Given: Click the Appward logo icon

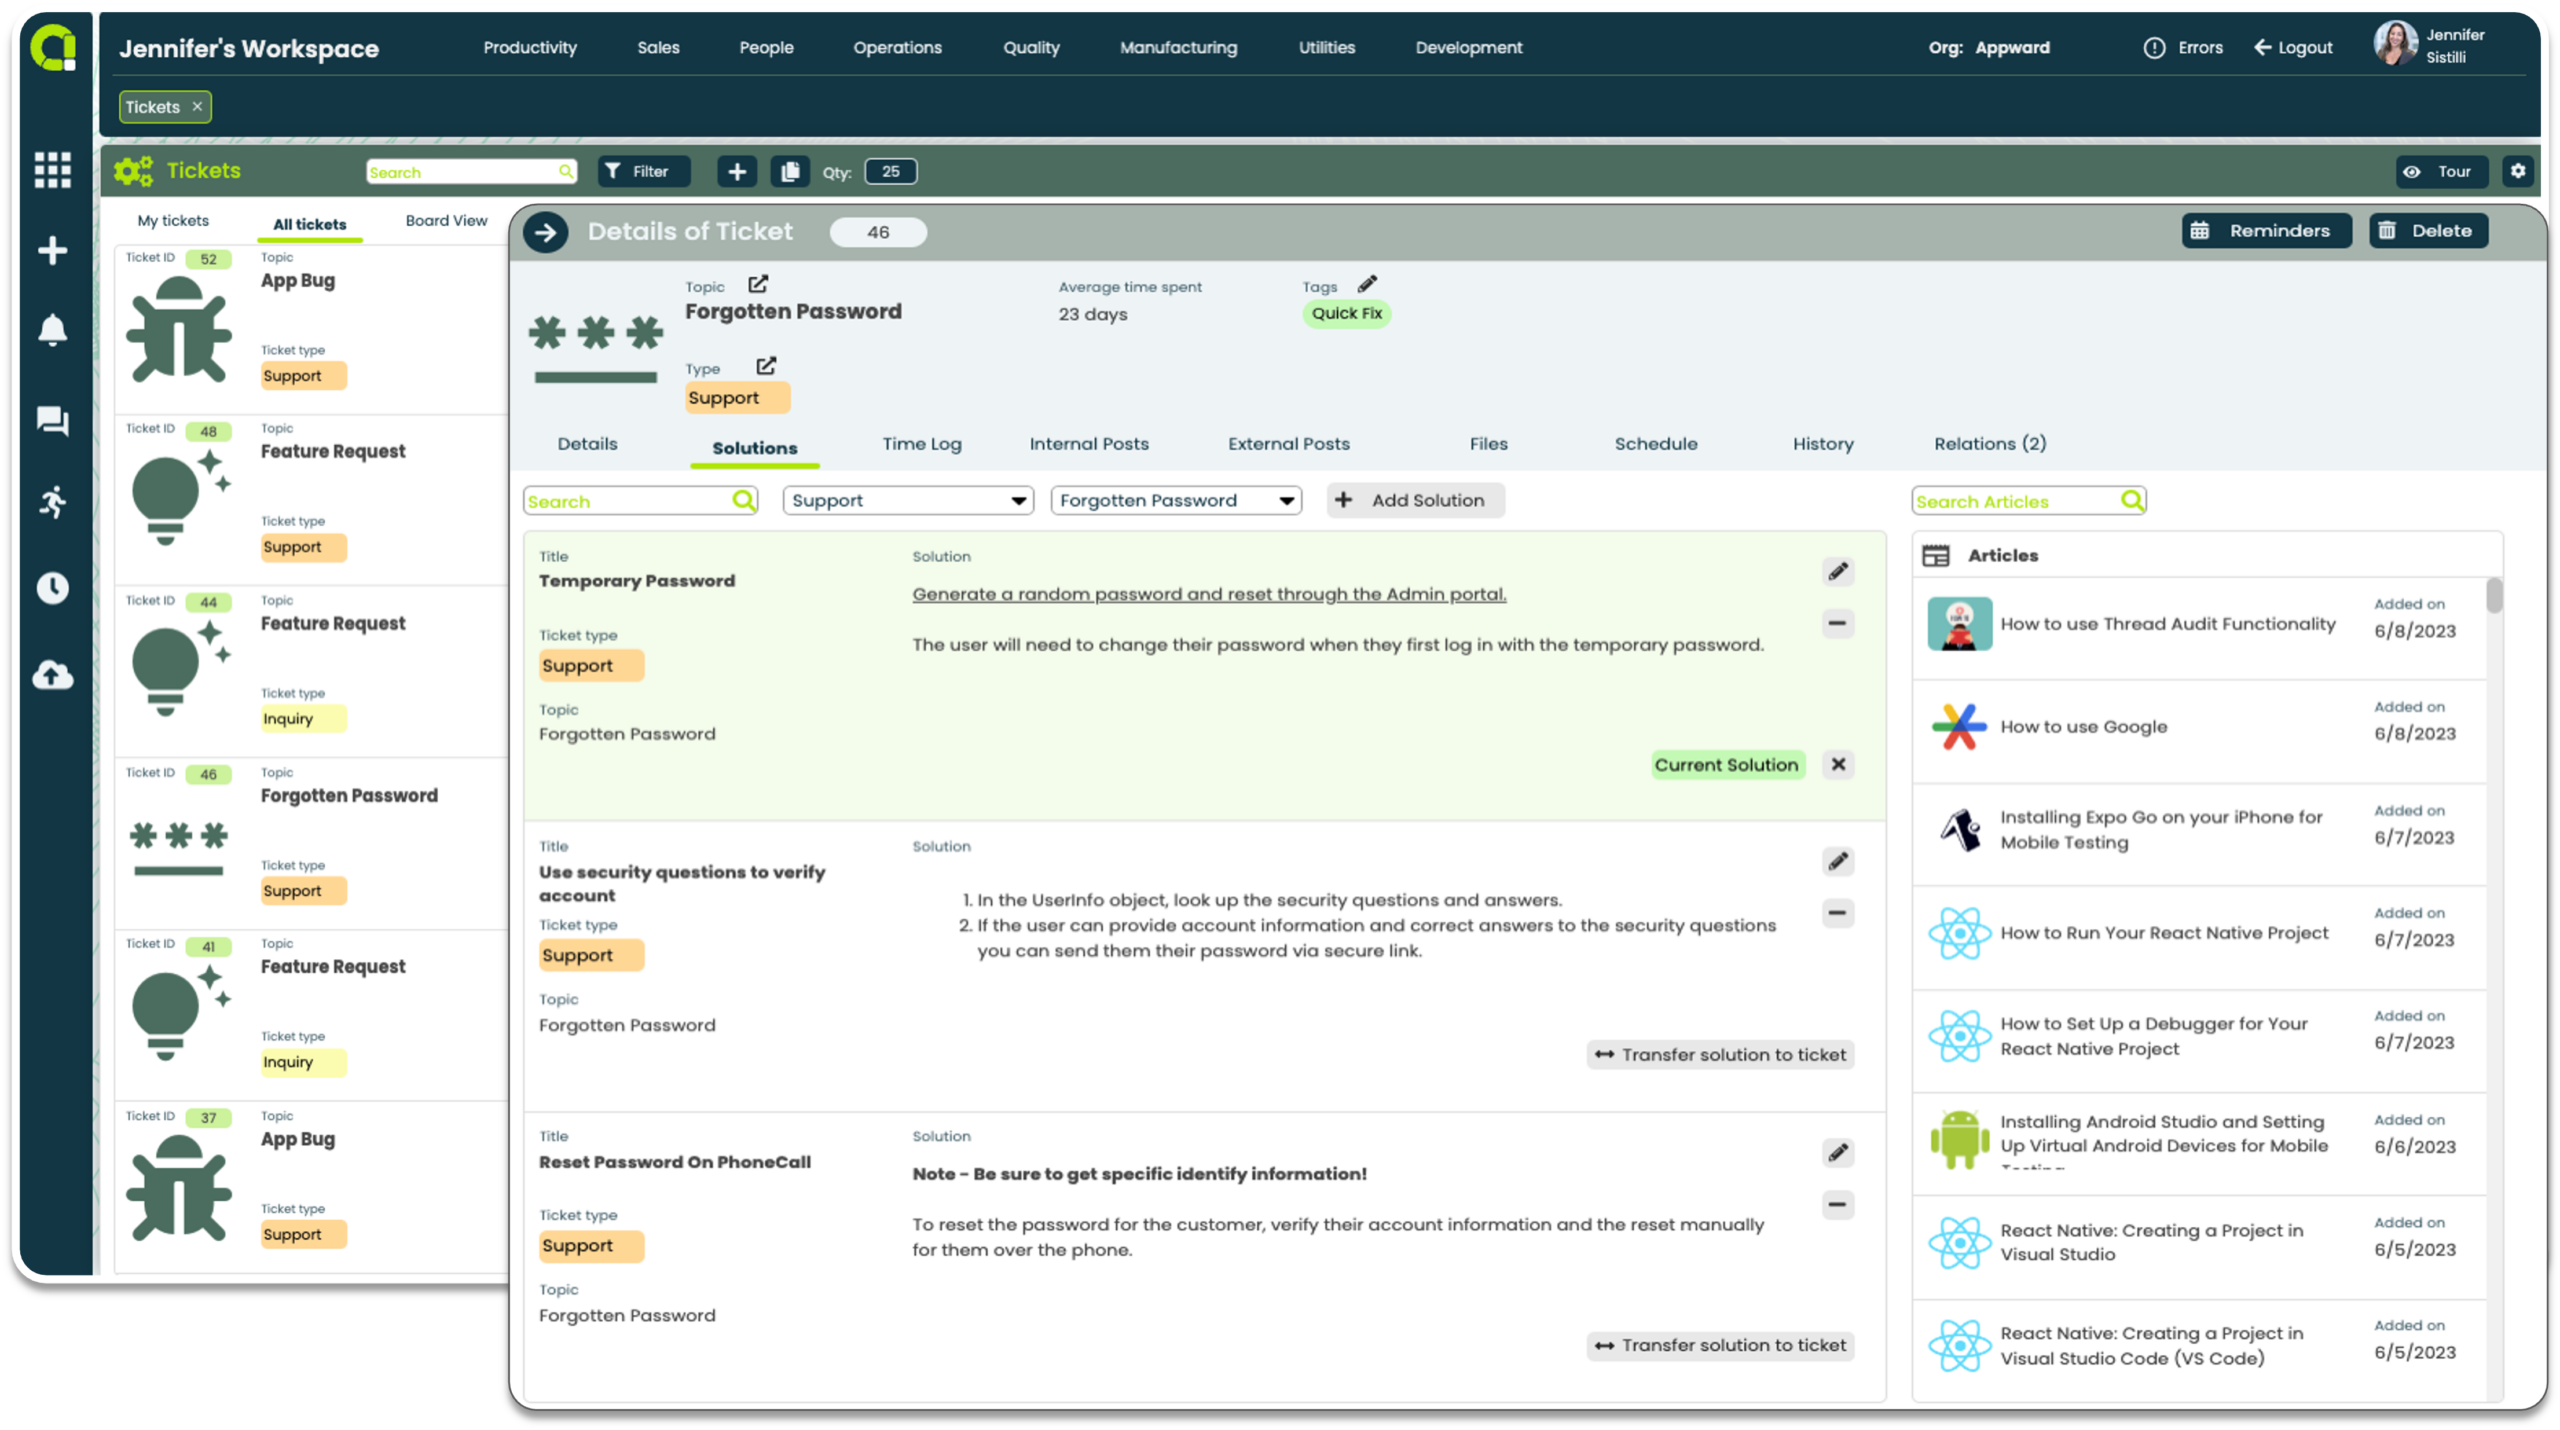Looking at the screenshot, I should click(x=53, y=47).
